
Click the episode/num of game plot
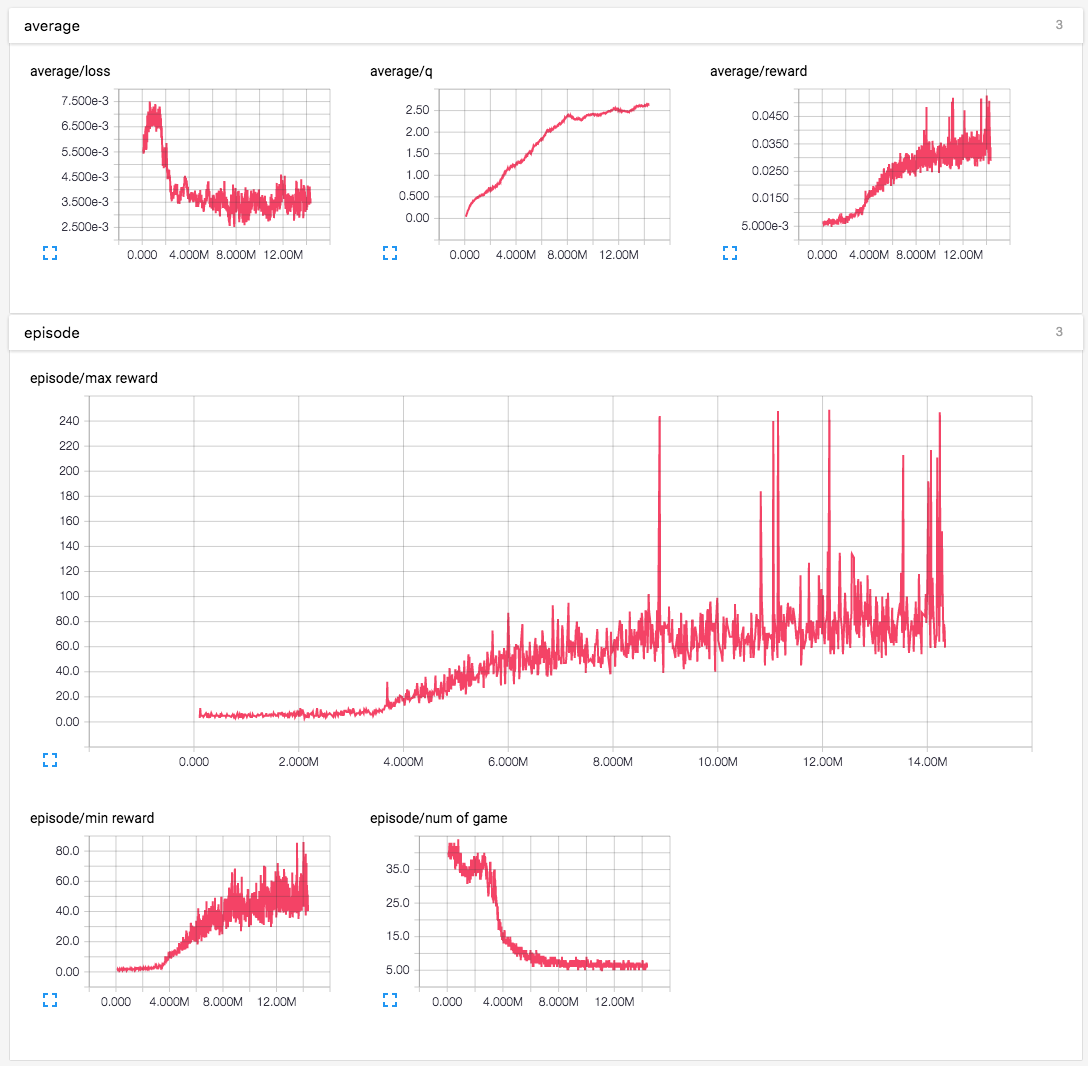click(545, 912)
